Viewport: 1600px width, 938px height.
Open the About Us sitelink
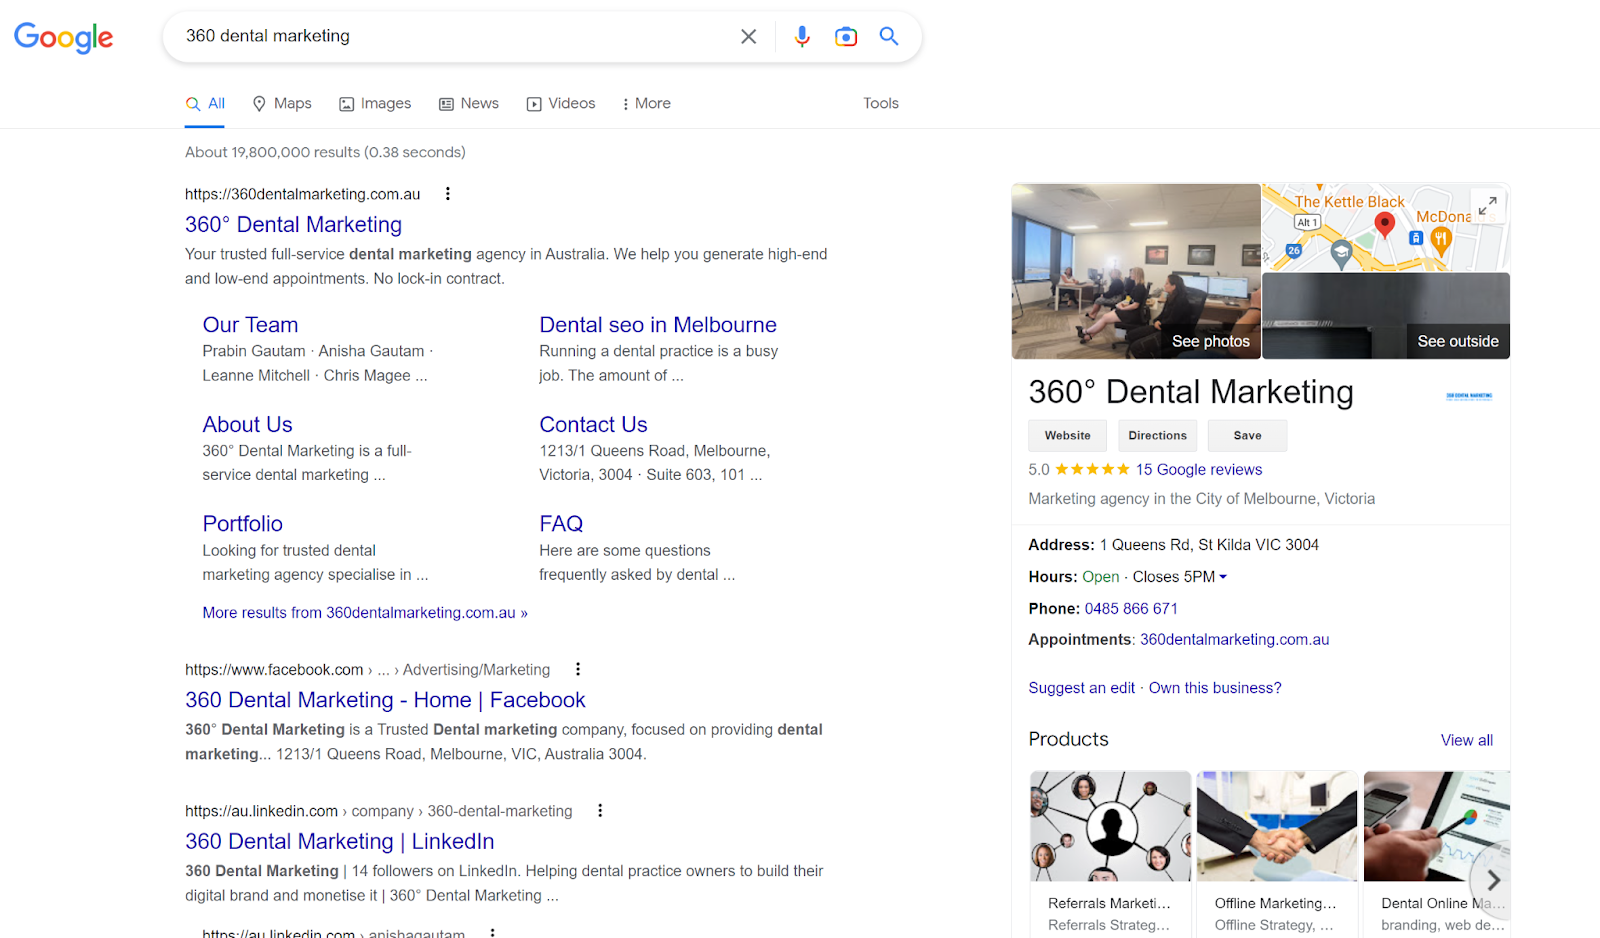(x=247, y=425)
